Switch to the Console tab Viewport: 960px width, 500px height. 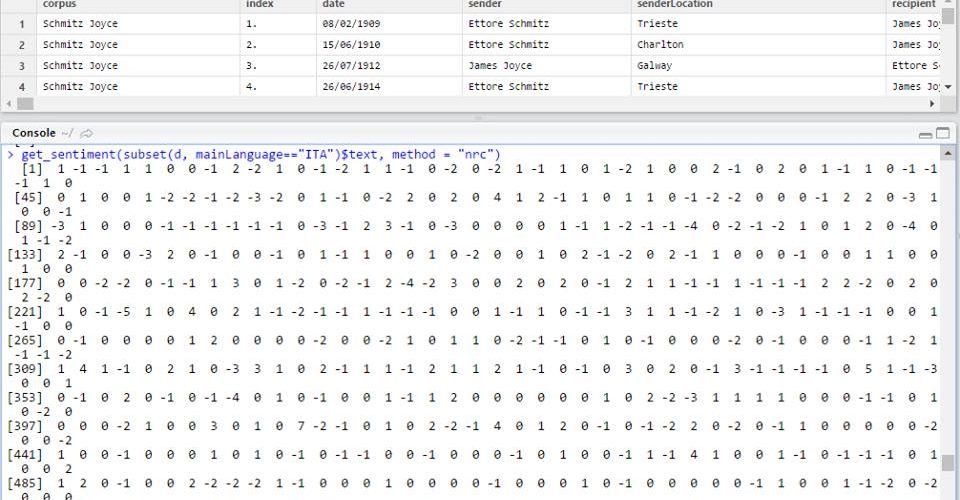tap(33, 133)
